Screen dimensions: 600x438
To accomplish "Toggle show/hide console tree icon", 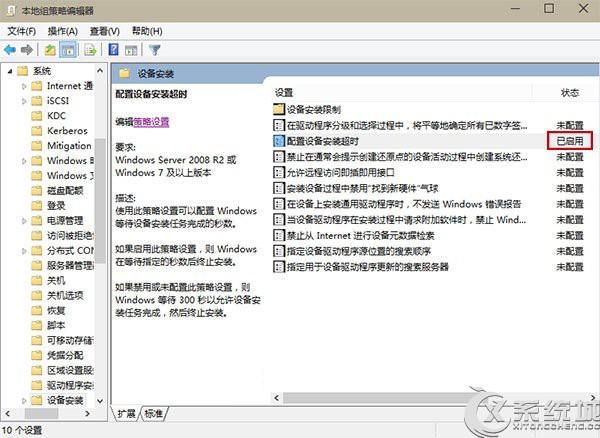I will (x=68, y=50).
